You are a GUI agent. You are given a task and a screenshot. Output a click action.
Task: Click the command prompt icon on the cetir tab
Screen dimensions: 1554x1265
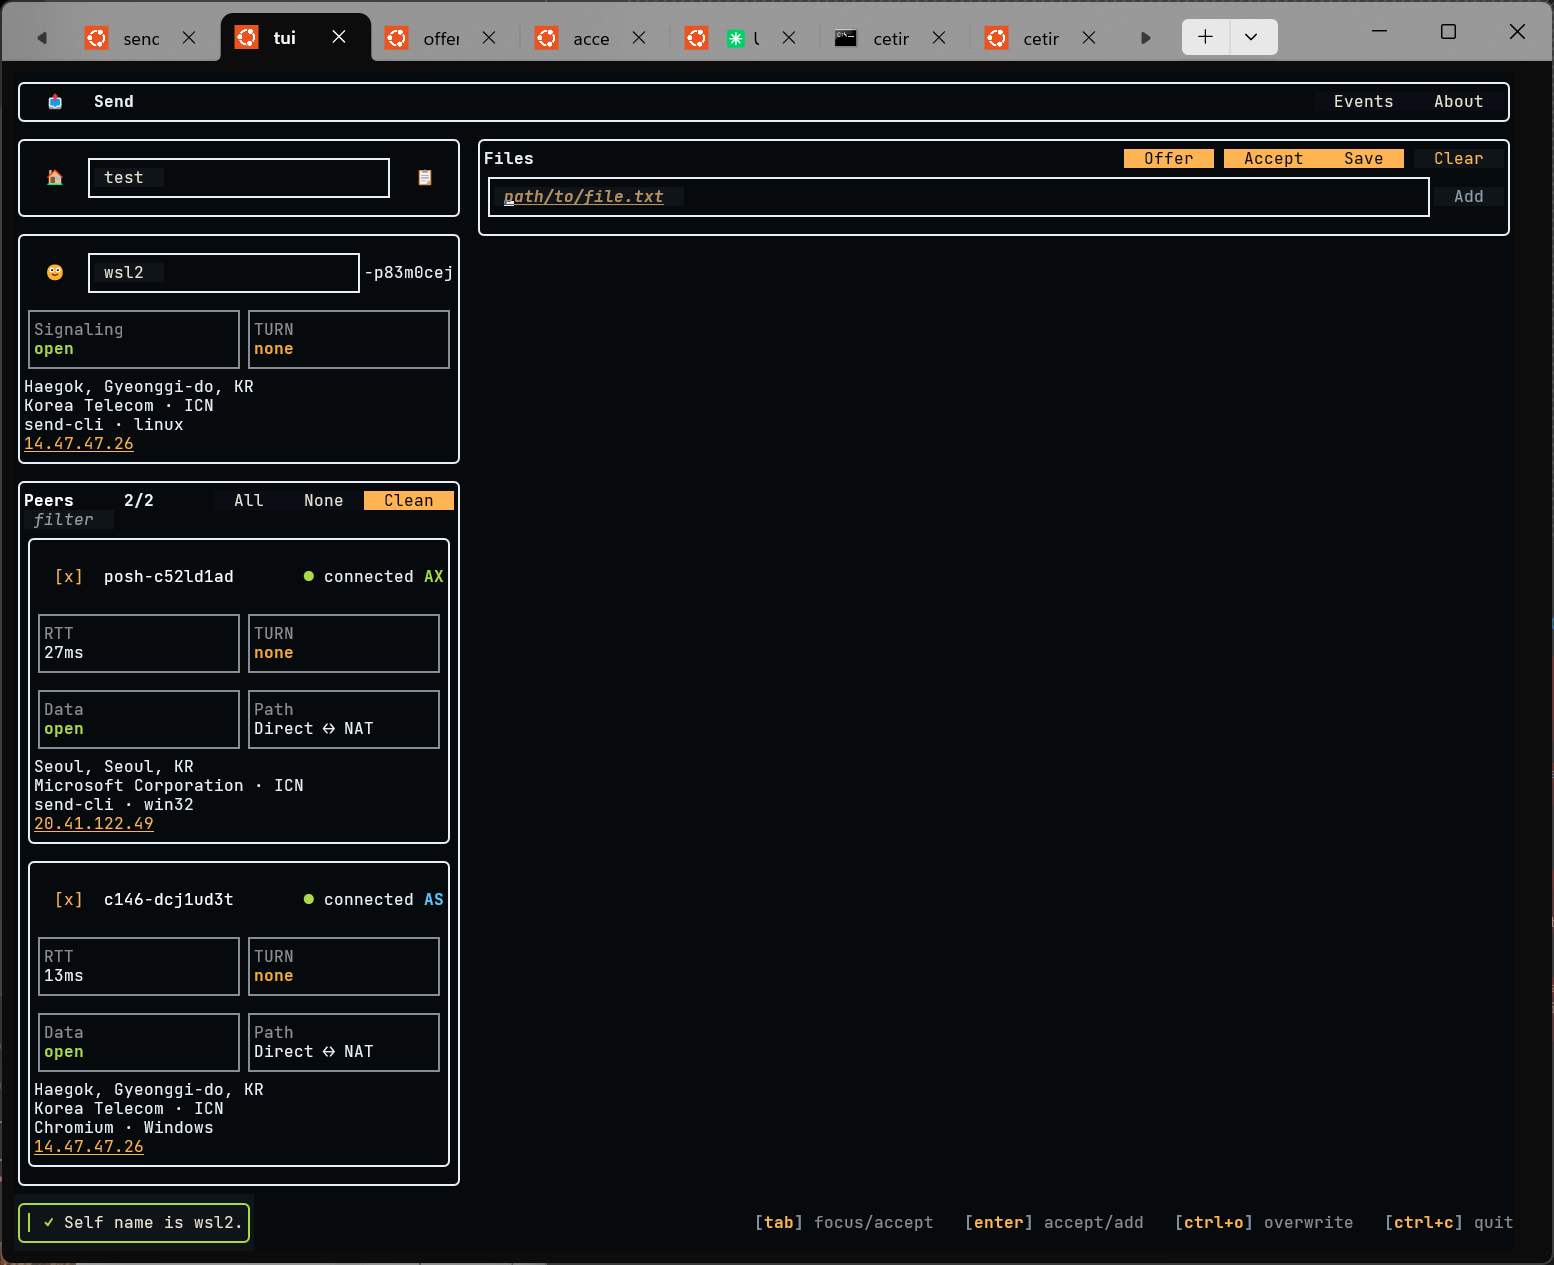[846, 38]
